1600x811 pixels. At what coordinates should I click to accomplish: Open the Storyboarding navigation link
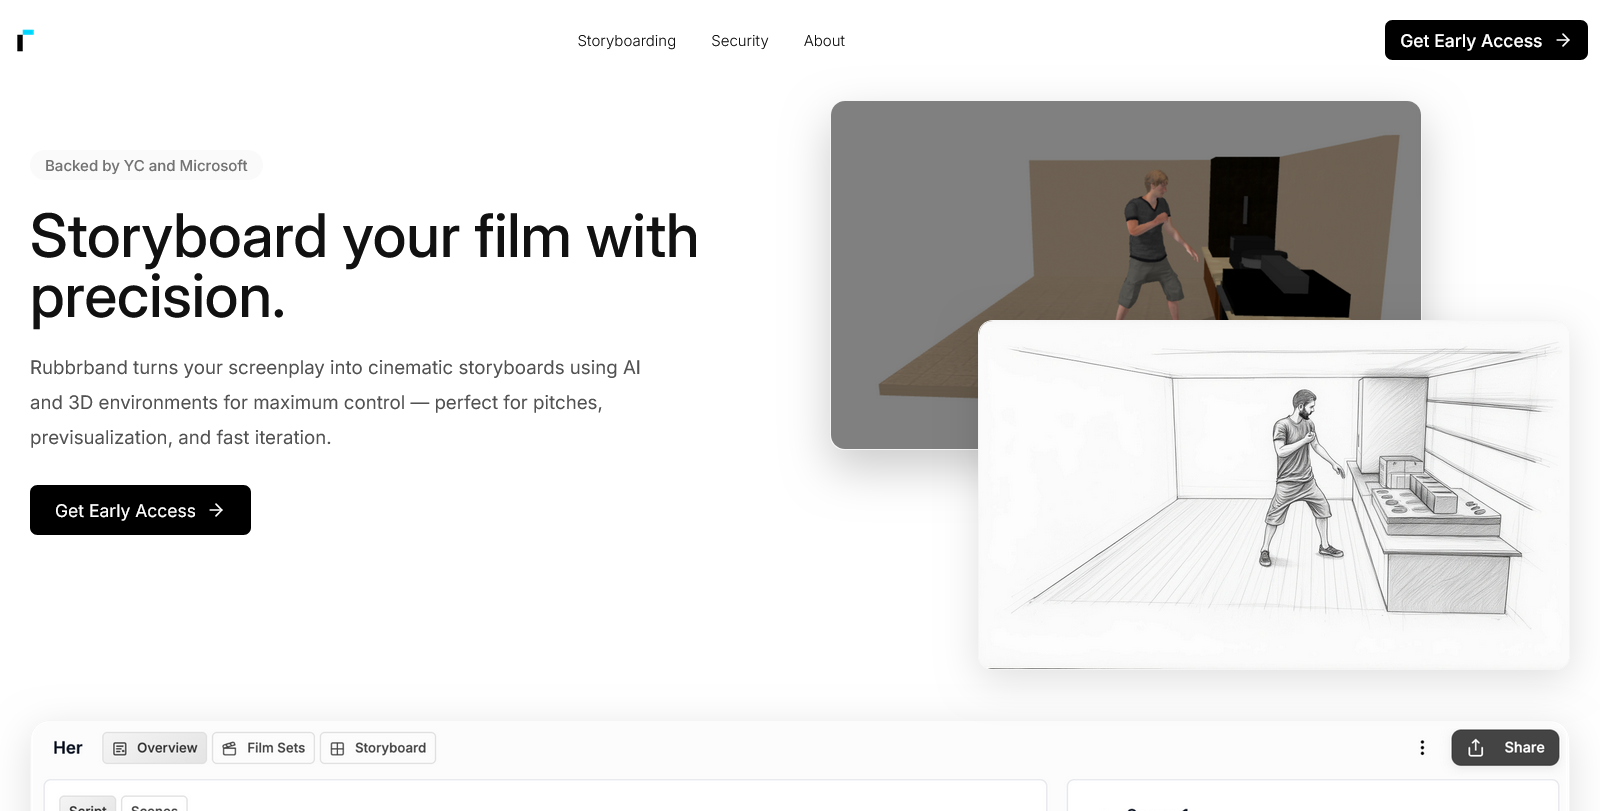626,41
